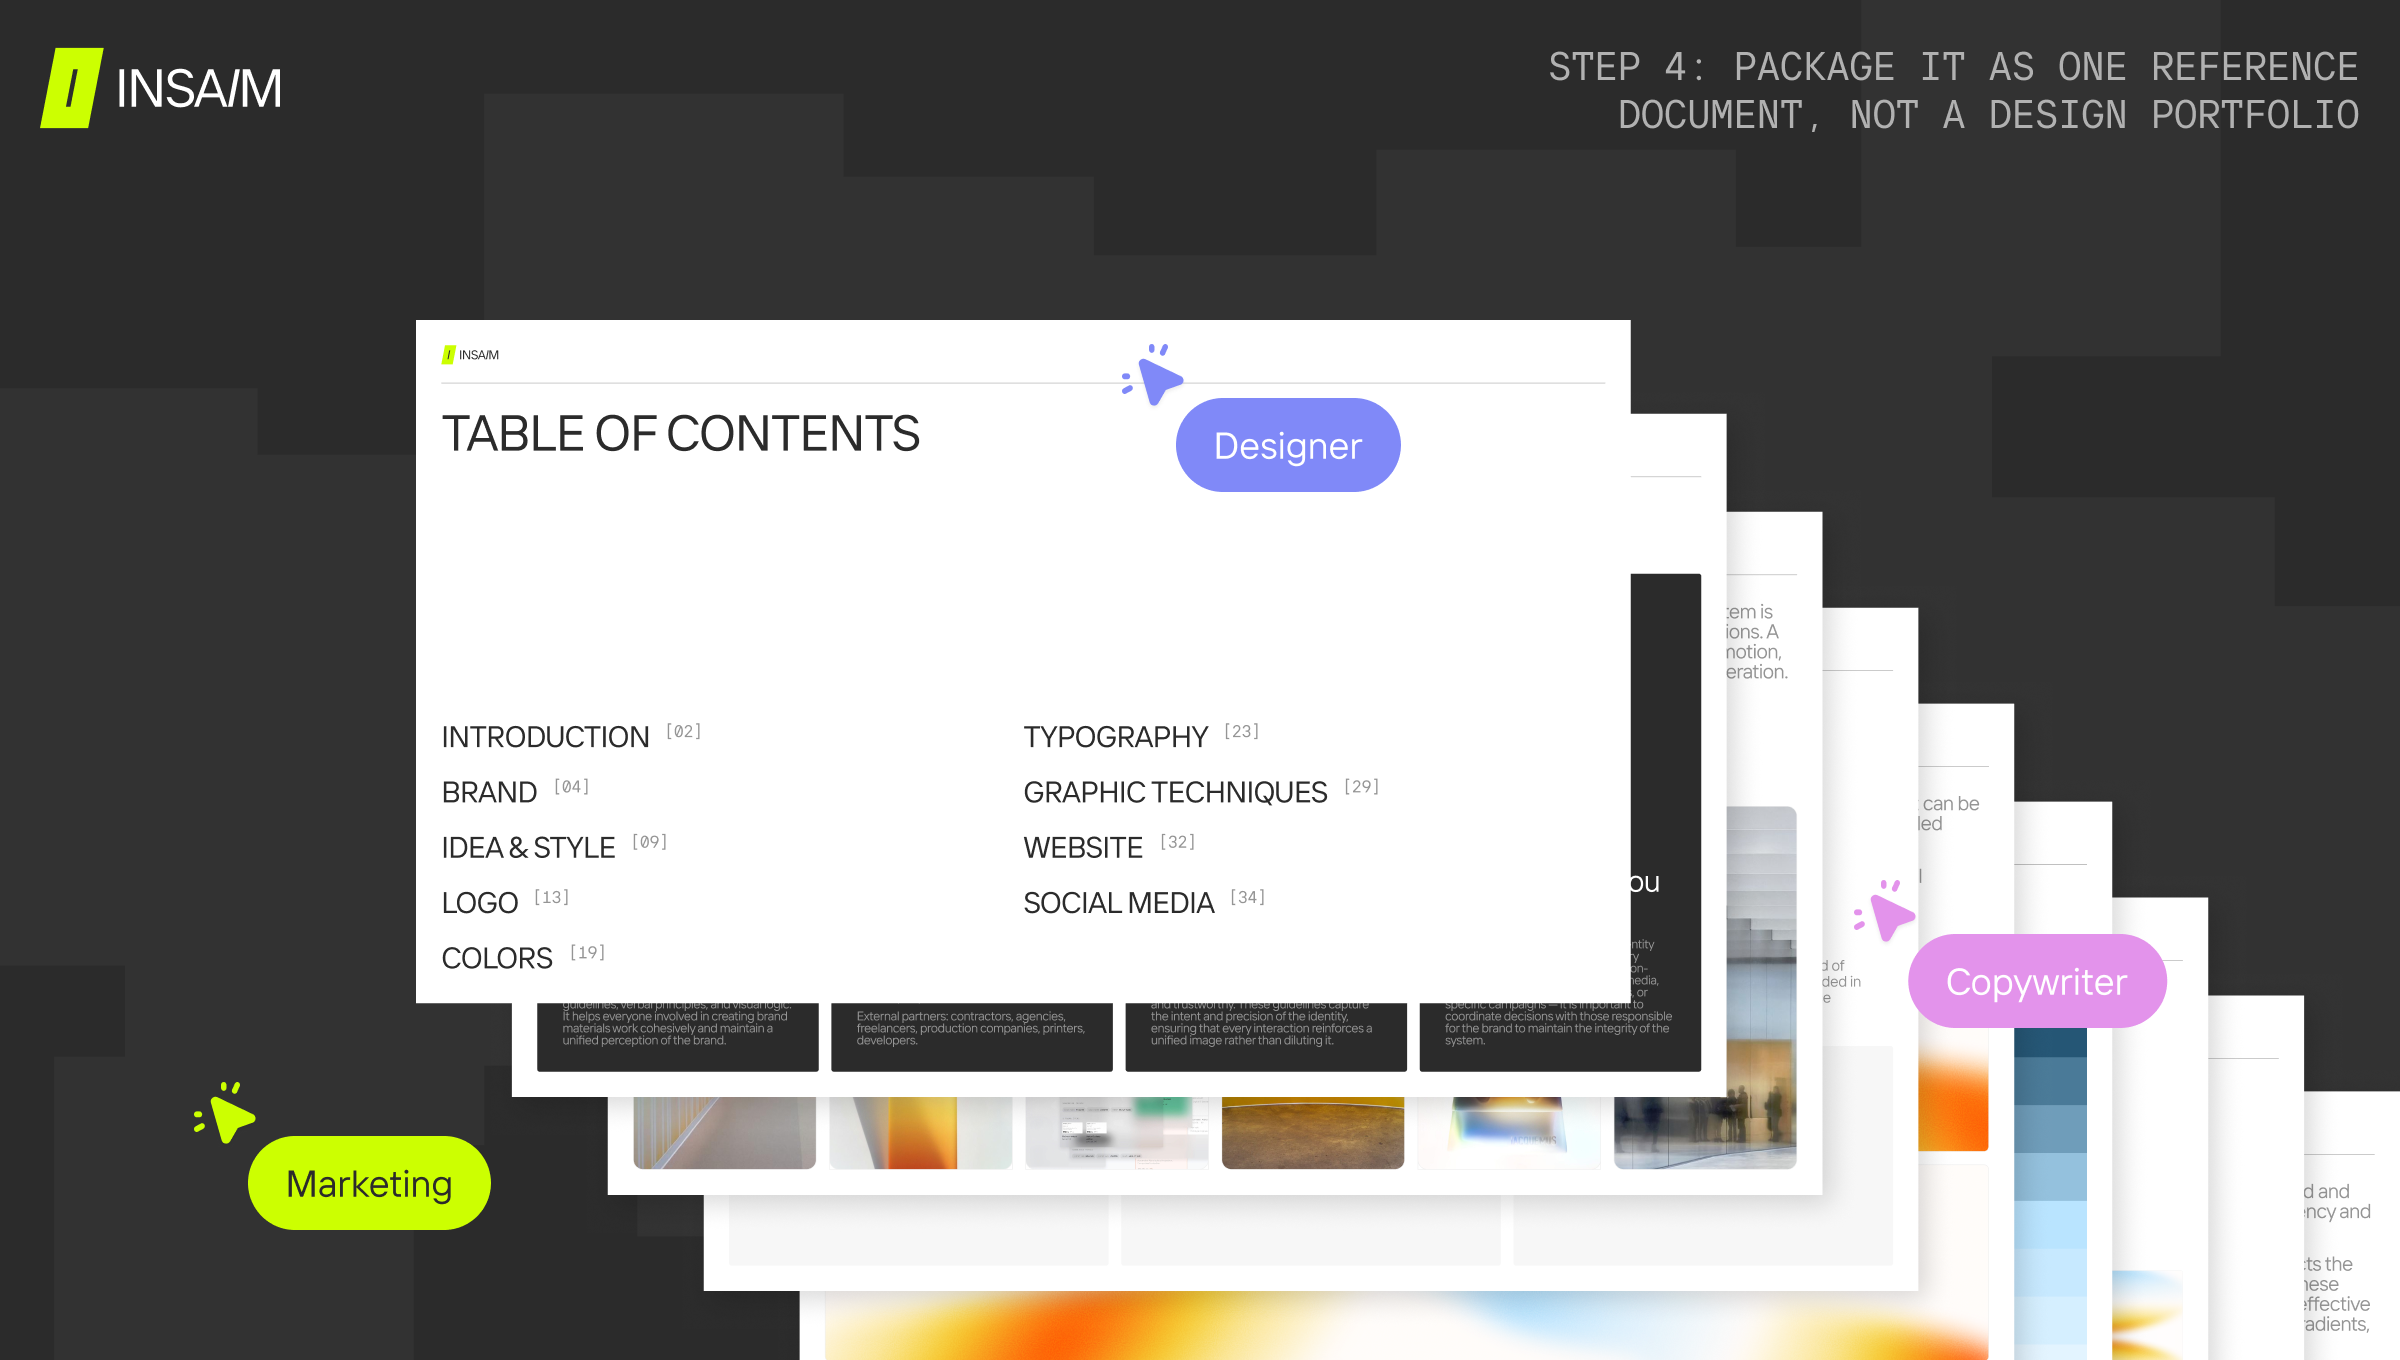
Task: Open the IDEA & STYLE contents entry
Action: coord(555,847)
